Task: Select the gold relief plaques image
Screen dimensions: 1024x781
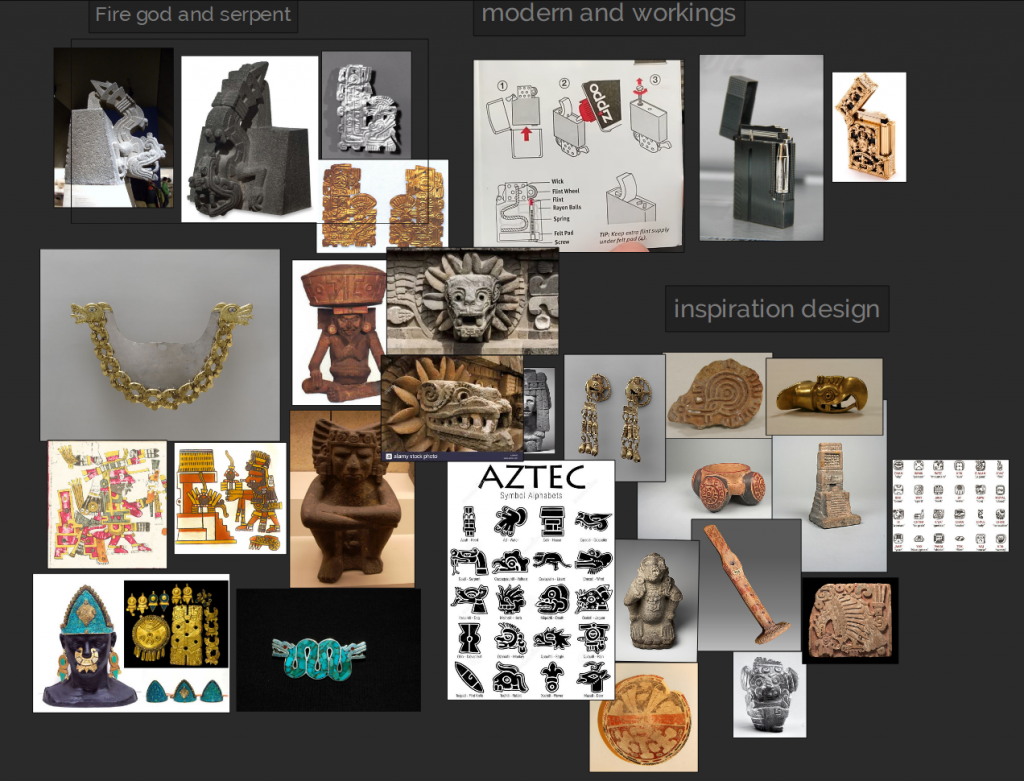Action: click(x=383, y=206)
